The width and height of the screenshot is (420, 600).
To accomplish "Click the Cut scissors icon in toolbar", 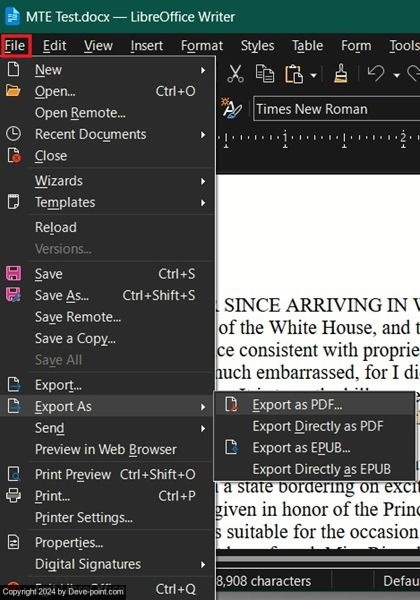I will 235,73.
